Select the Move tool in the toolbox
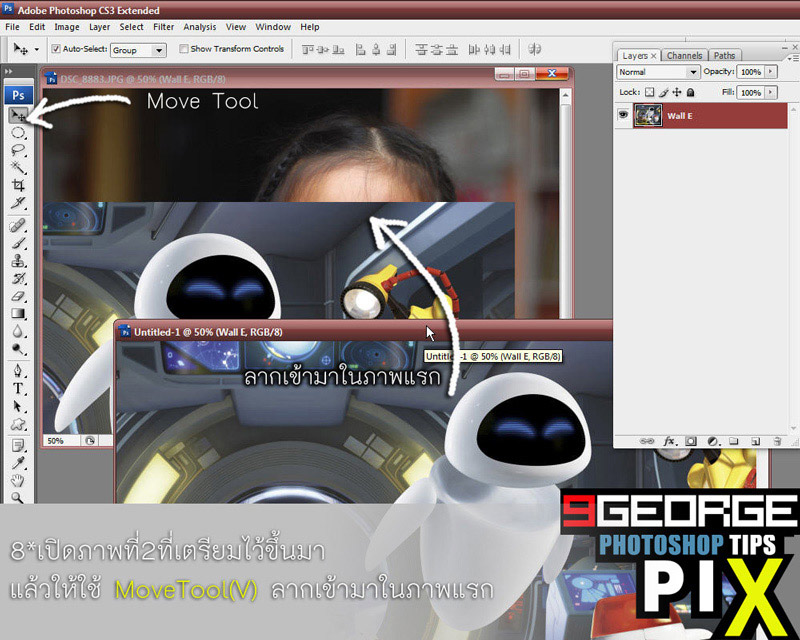The width and height of the screenshot is (800, 640). coord(19,115)
